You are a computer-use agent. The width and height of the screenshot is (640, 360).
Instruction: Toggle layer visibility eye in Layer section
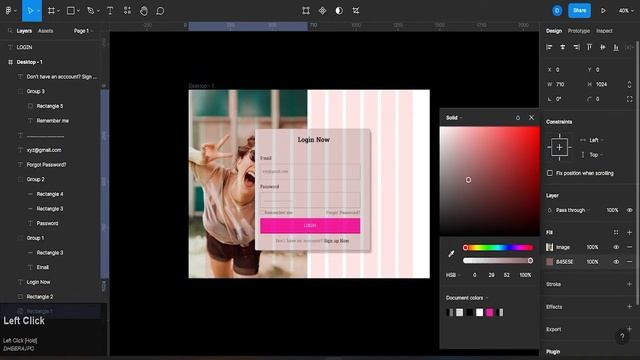pyautogui.click(x=629, y=210)
